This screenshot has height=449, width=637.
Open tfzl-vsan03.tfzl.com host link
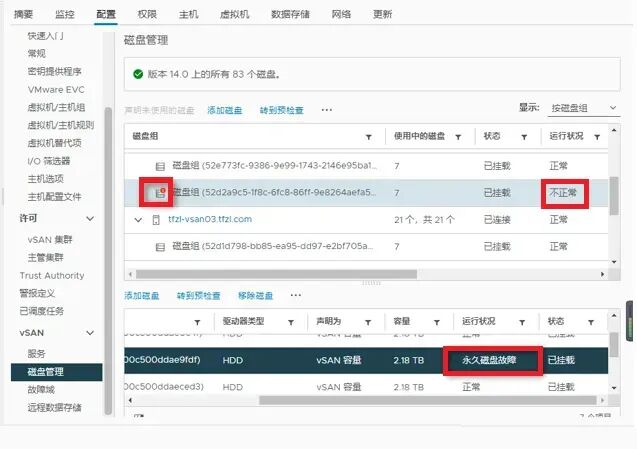click(x=210, y=219)
